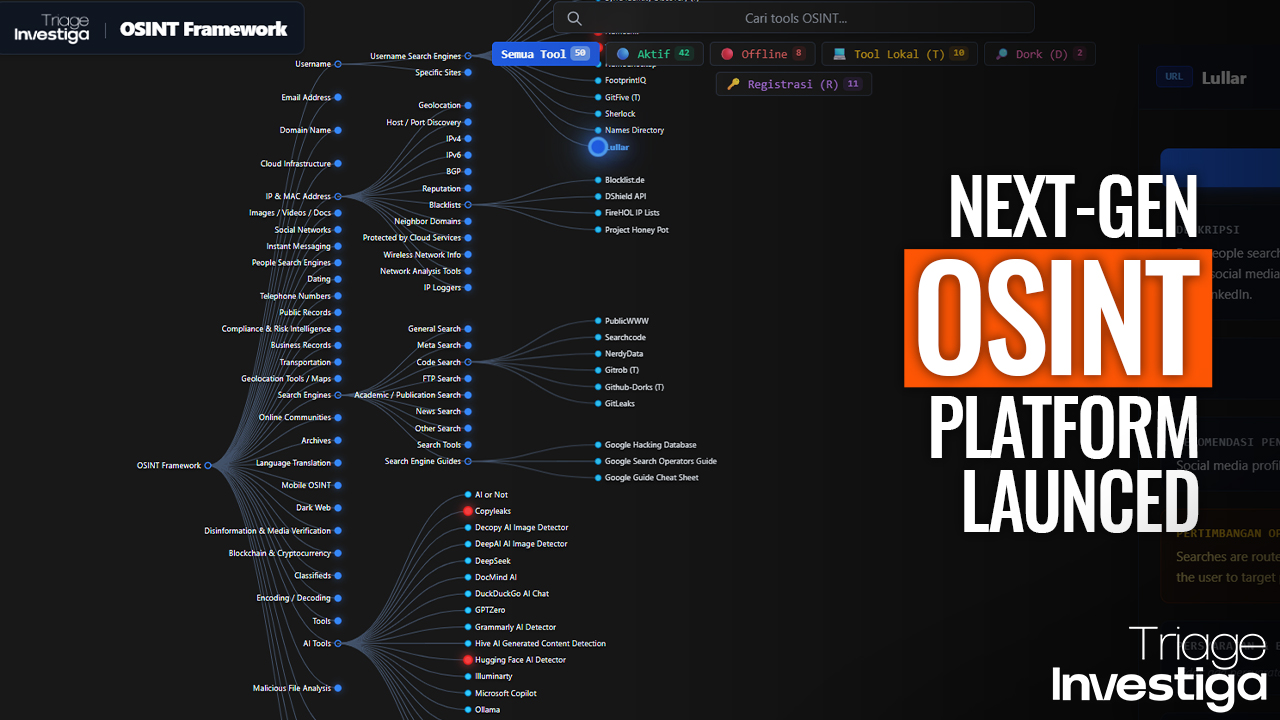Click the cyan dot beside Microsoft Copilot
This screenshot has height=720, width=1280.
tap(467, 693)
